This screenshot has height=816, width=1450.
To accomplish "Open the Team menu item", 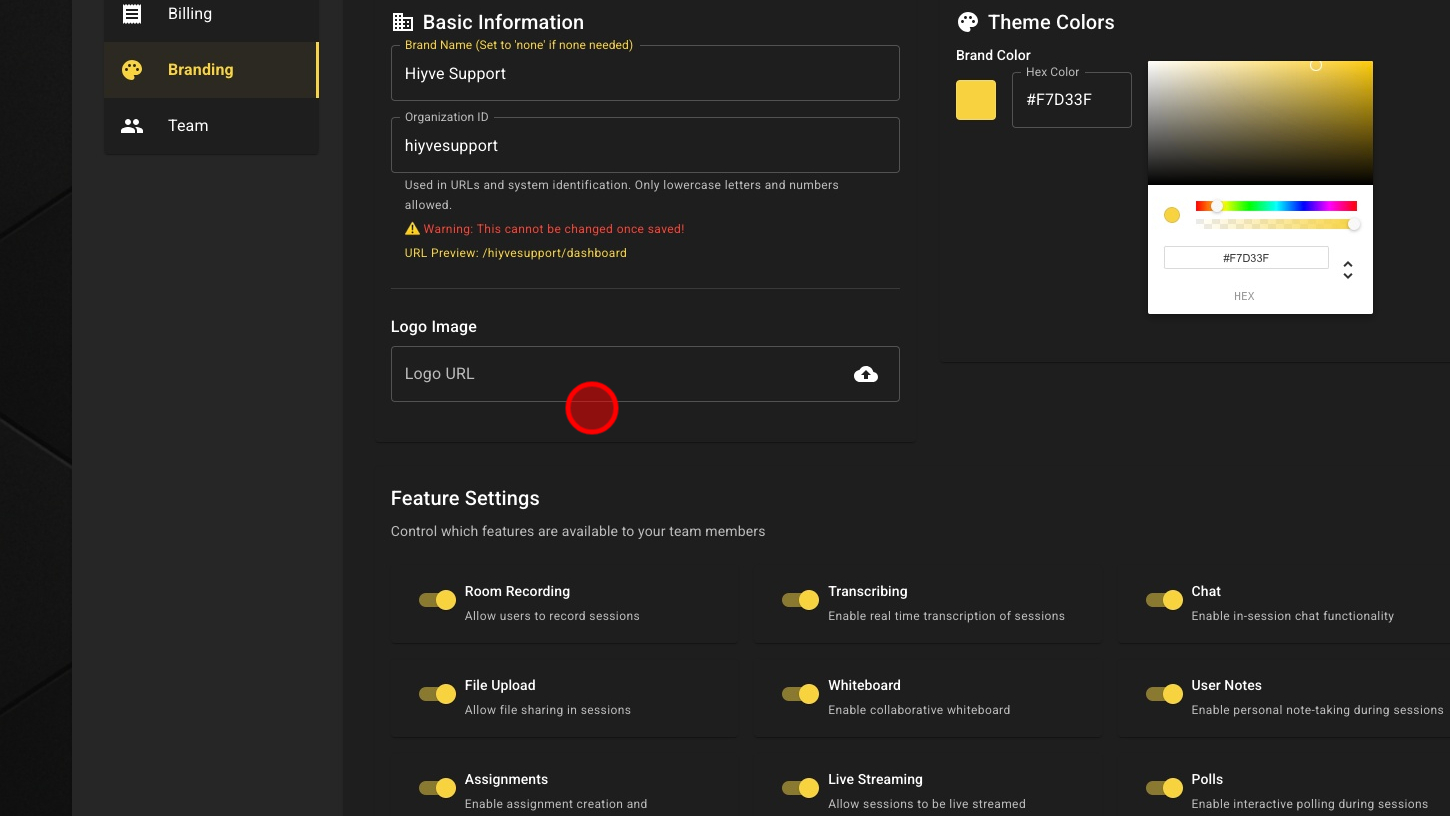I will tap(188, 126).
